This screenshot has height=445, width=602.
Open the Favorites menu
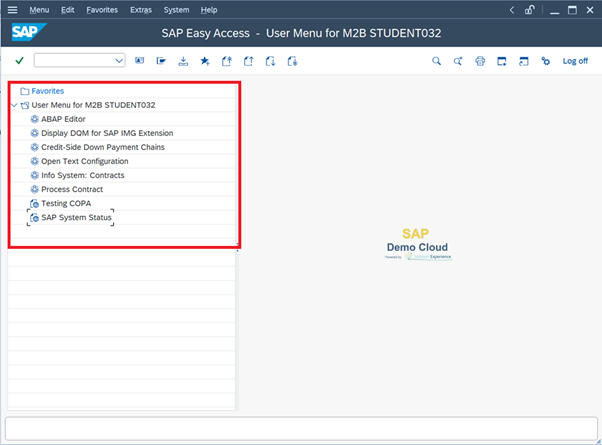point(101,10)
